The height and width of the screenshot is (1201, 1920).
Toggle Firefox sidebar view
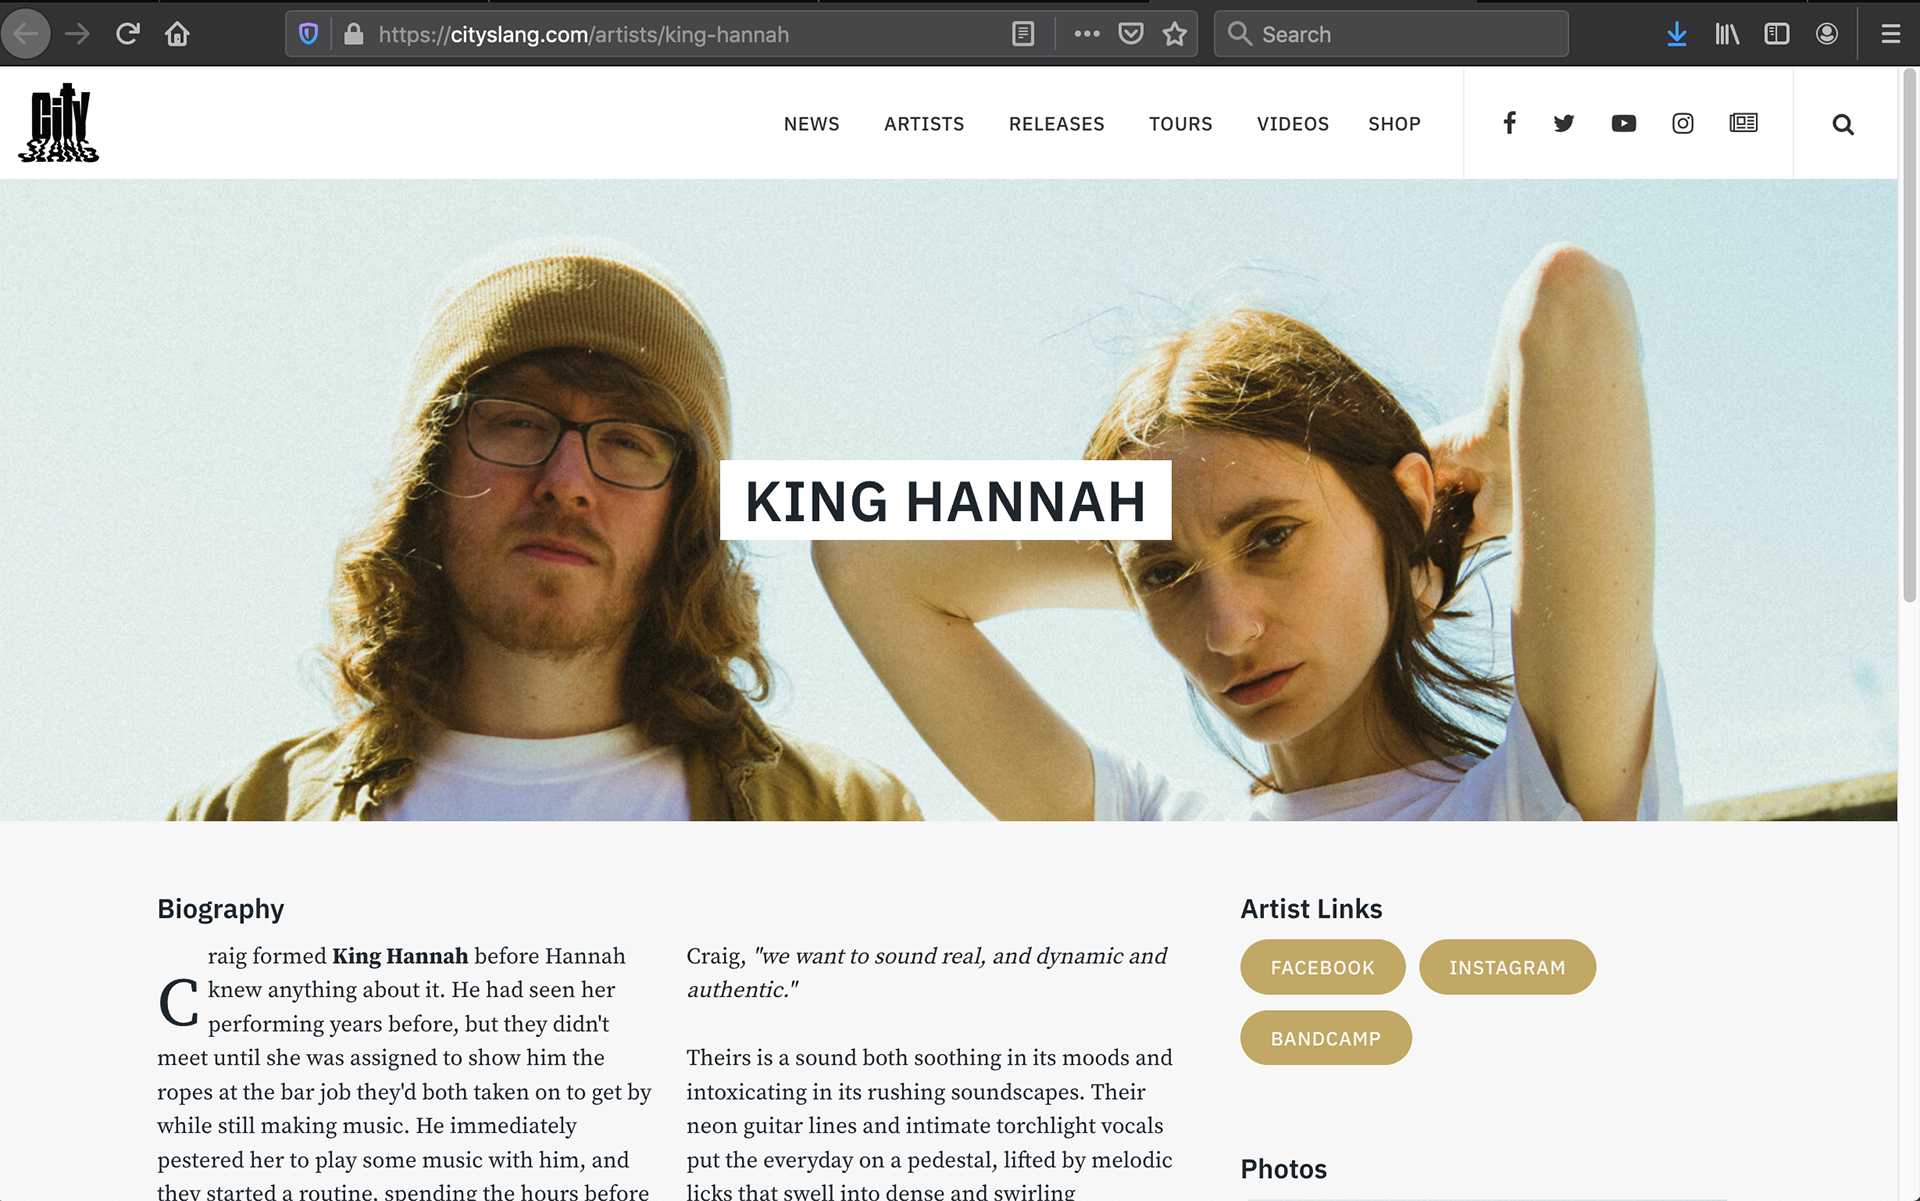[x=1776, y=34]
